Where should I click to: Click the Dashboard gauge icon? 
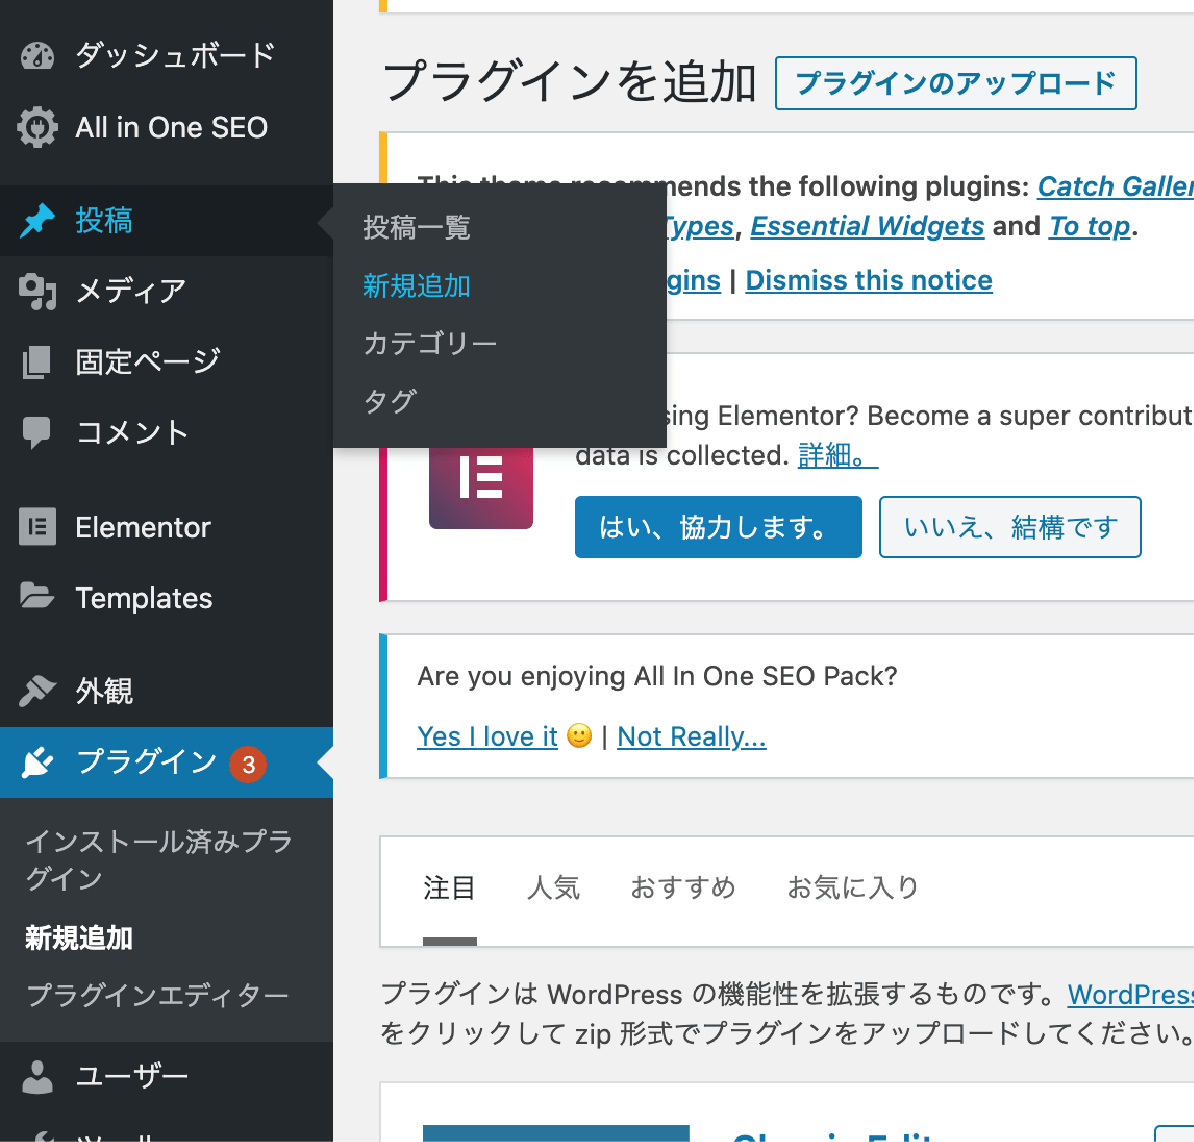point(37,56)
